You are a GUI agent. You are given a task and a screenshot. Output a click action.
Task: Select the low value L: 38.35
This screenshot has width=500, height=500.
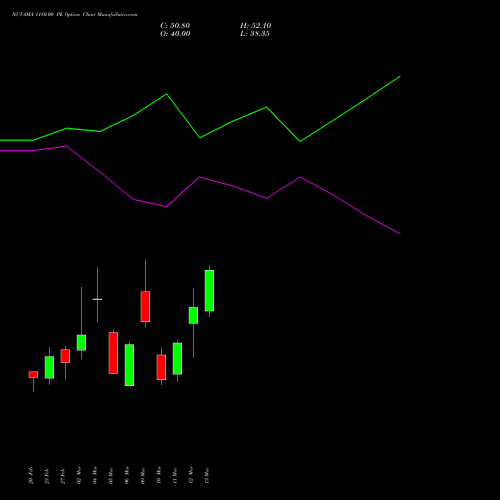click(x=255, y=34)
